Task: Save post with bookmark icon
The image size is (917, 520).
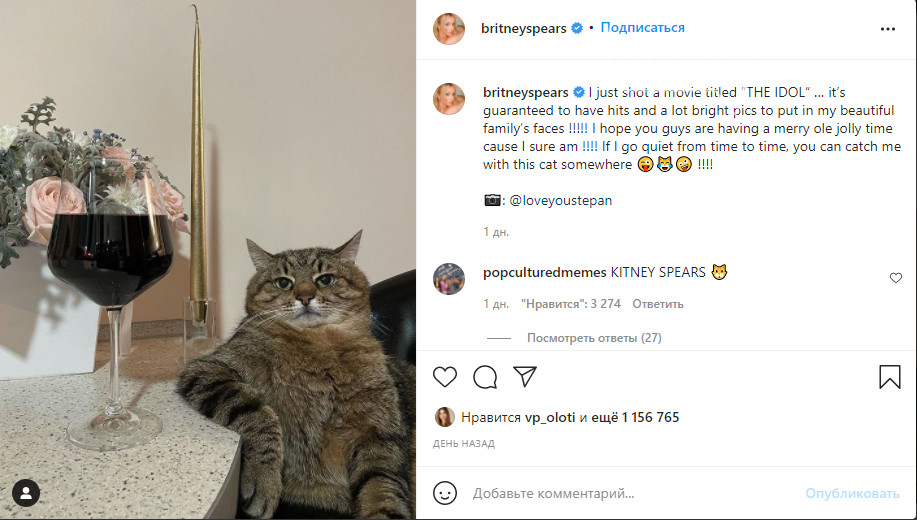Action: pyautogui.click(x=890, y=377)
